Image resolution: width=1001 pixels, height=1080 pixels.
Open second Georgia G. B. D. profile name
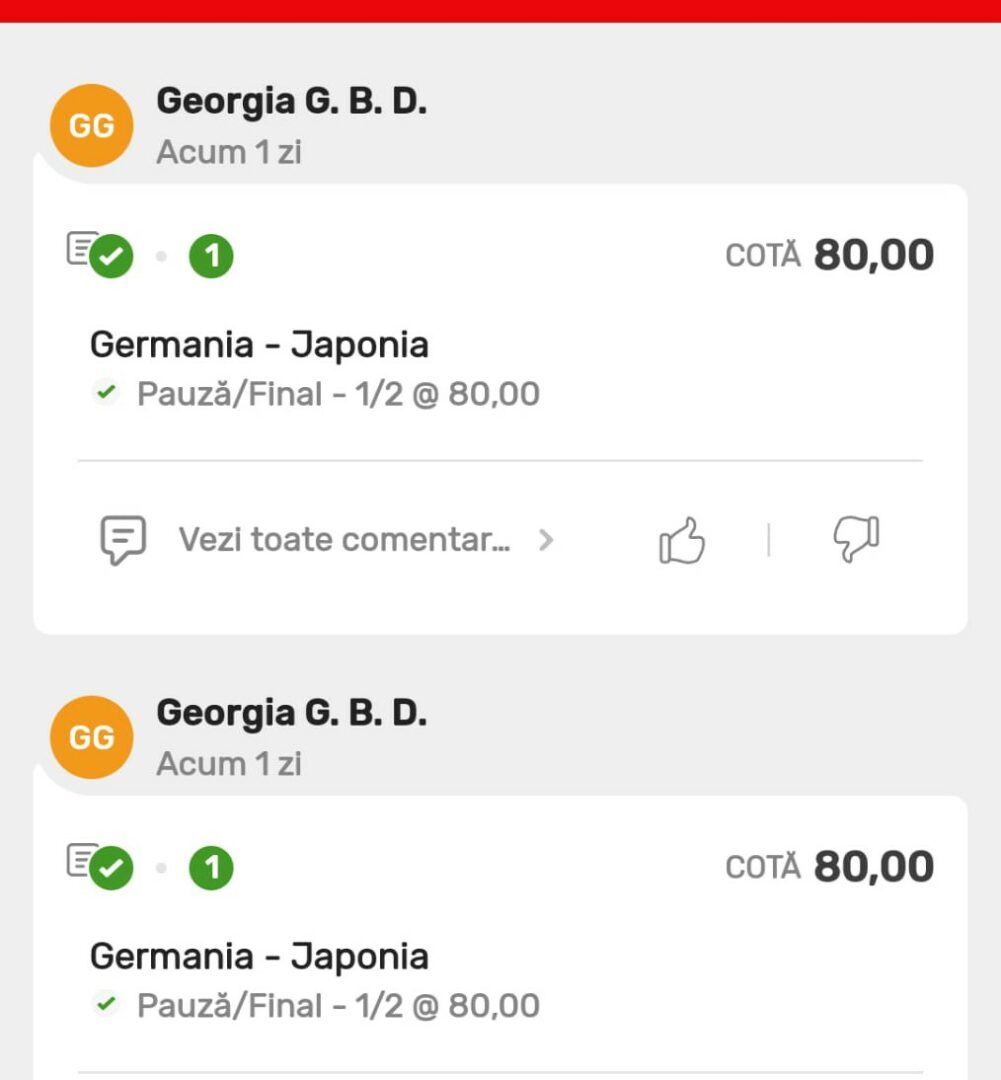pyautogui.click(x=291, y=713)
